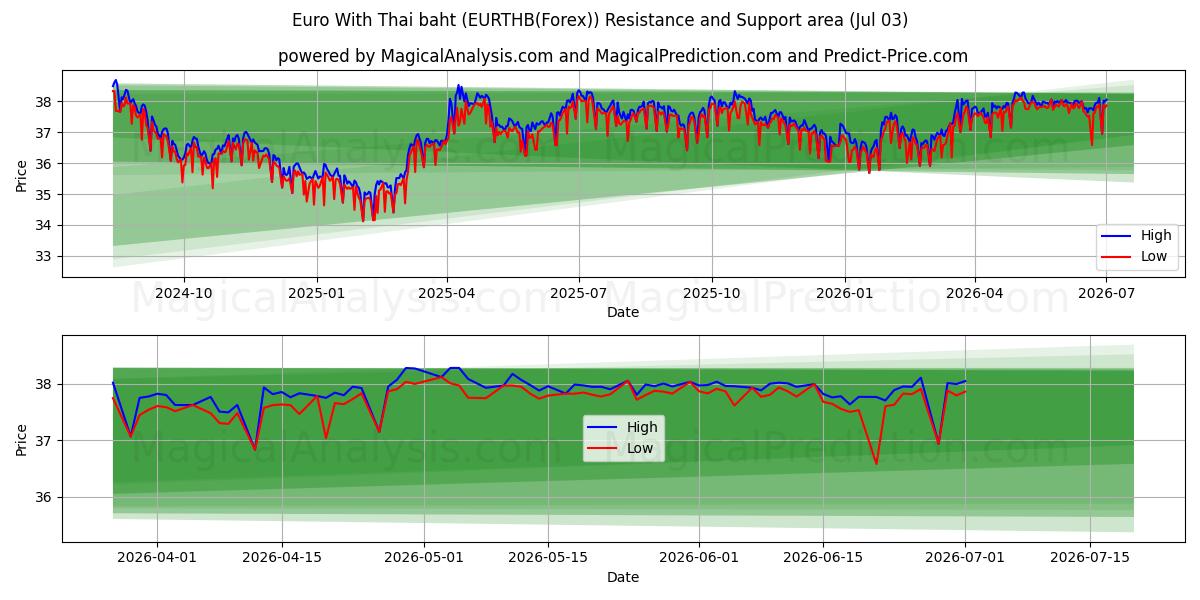This screenshot has width=1200, height=600.
Task: Click the 2026-01 date tick label
Action: click(x=845, y=294)
